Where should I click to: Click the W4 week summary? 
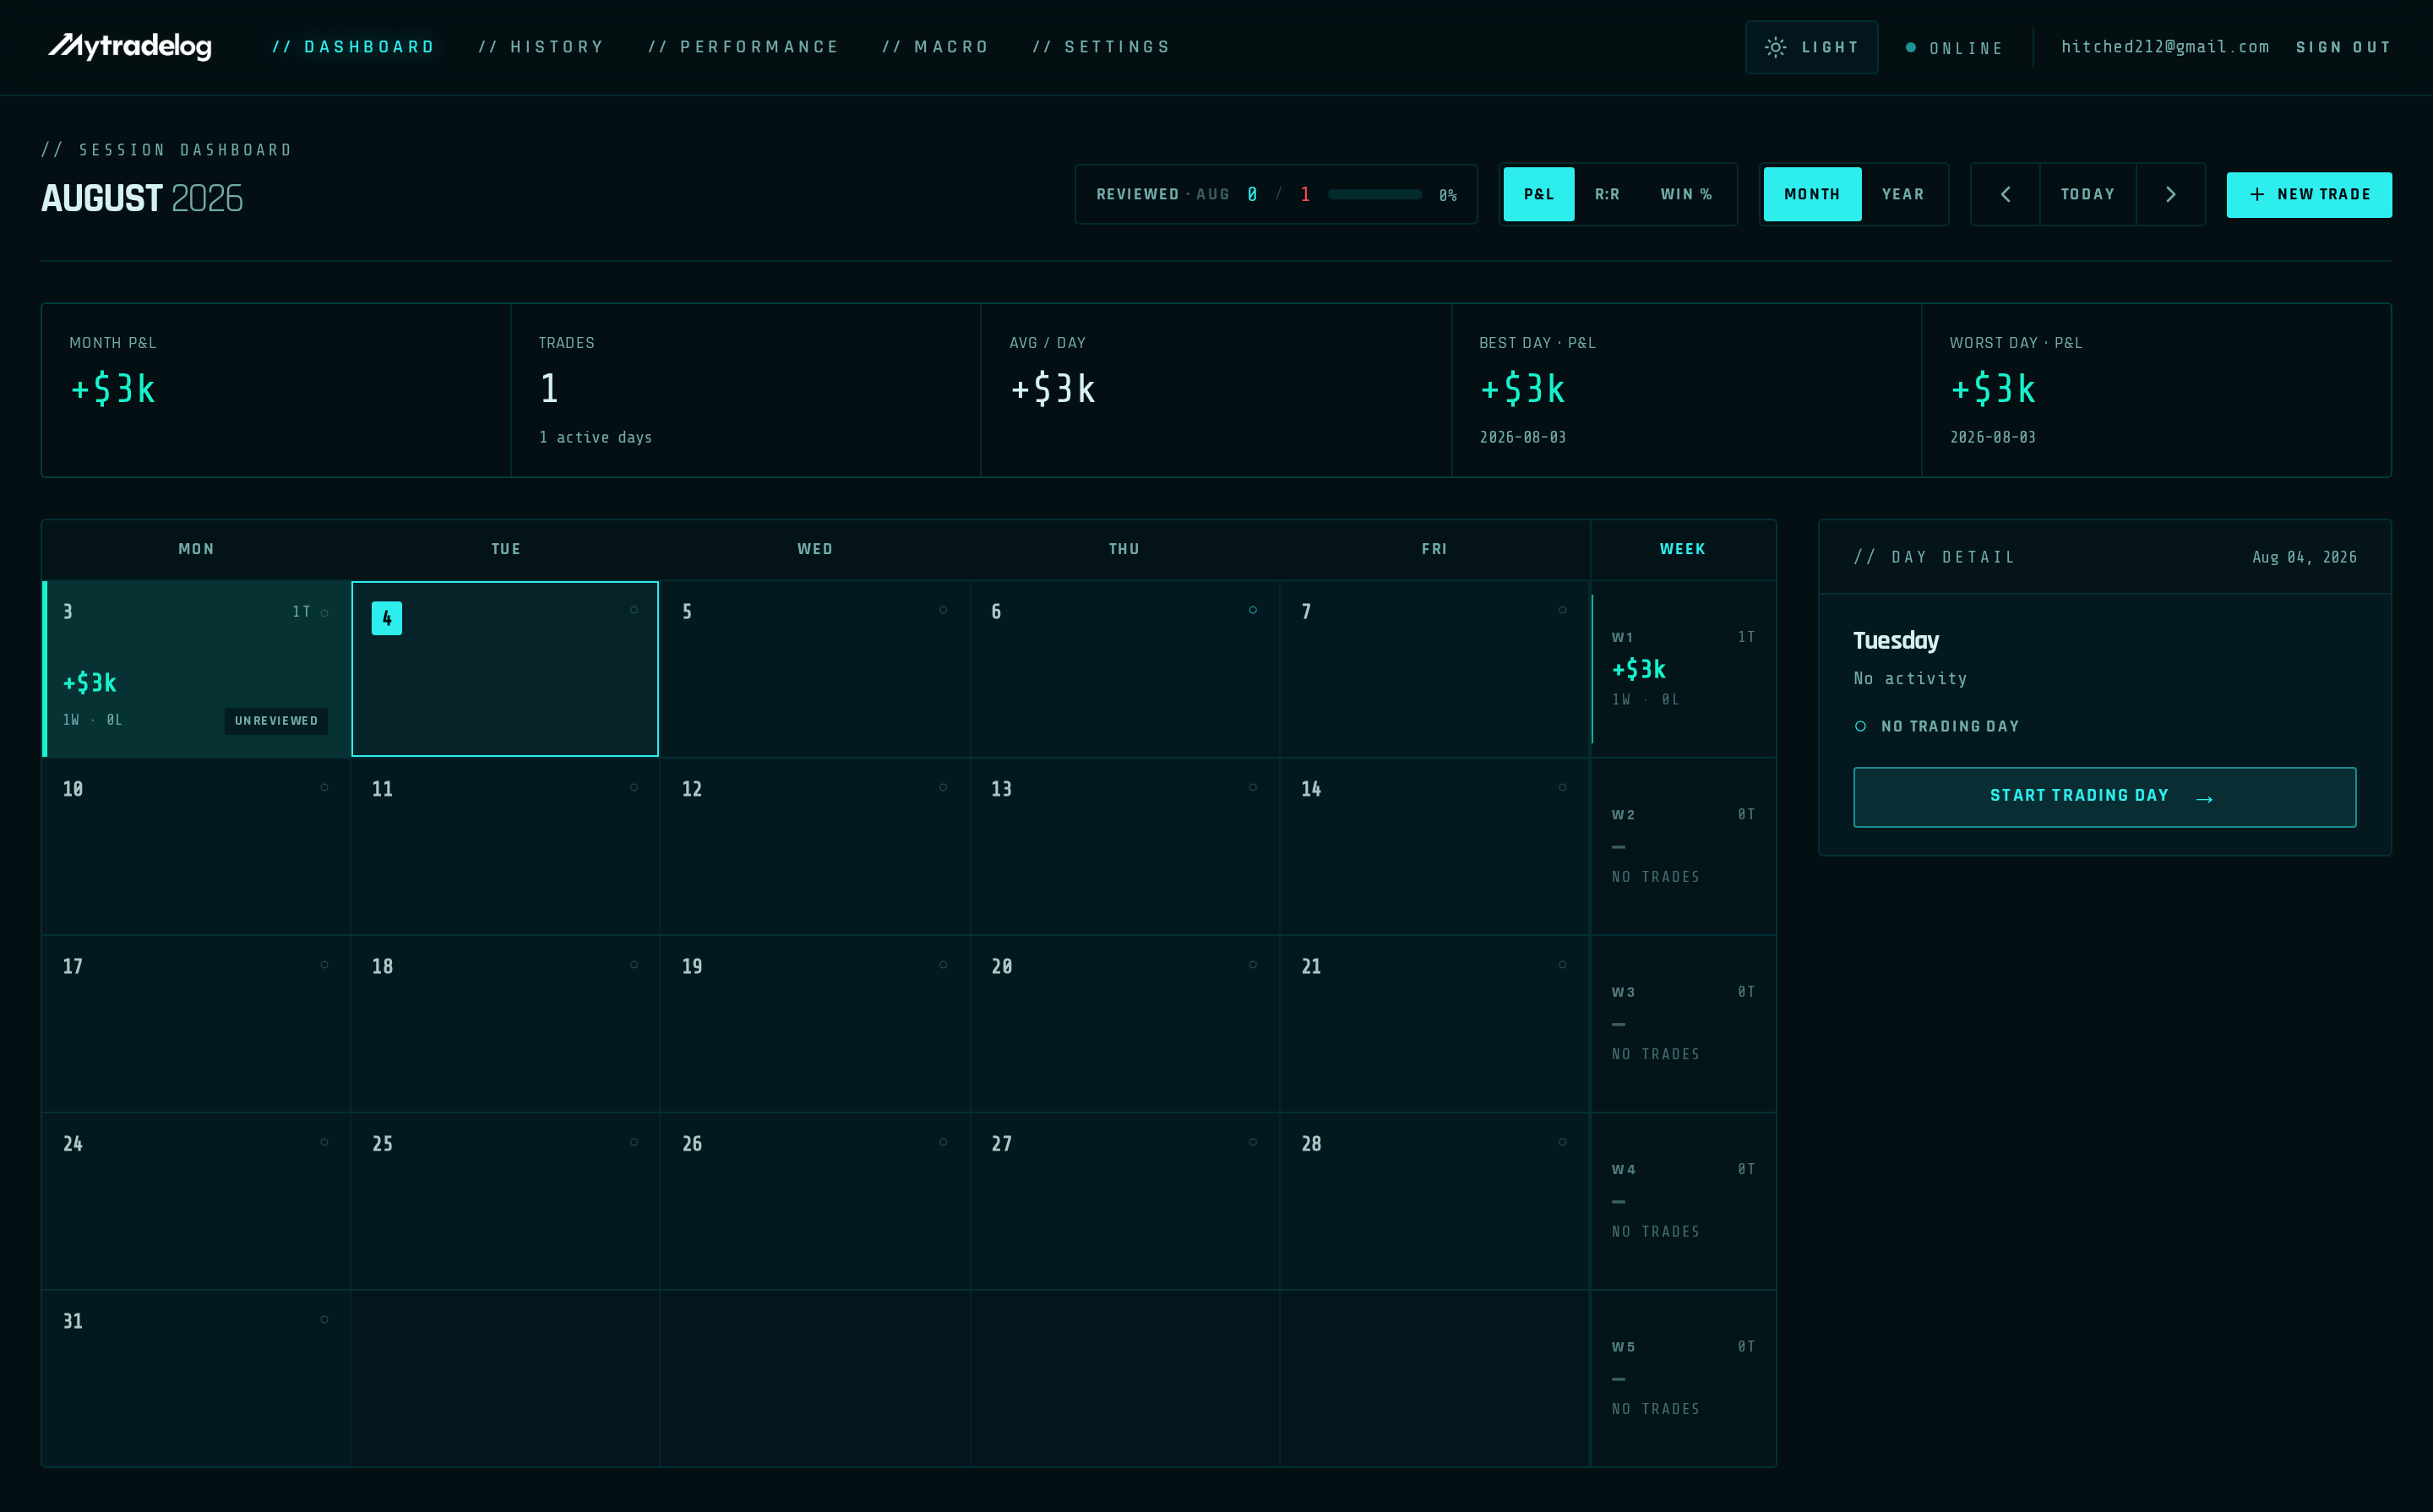tap(1683, 1201)
